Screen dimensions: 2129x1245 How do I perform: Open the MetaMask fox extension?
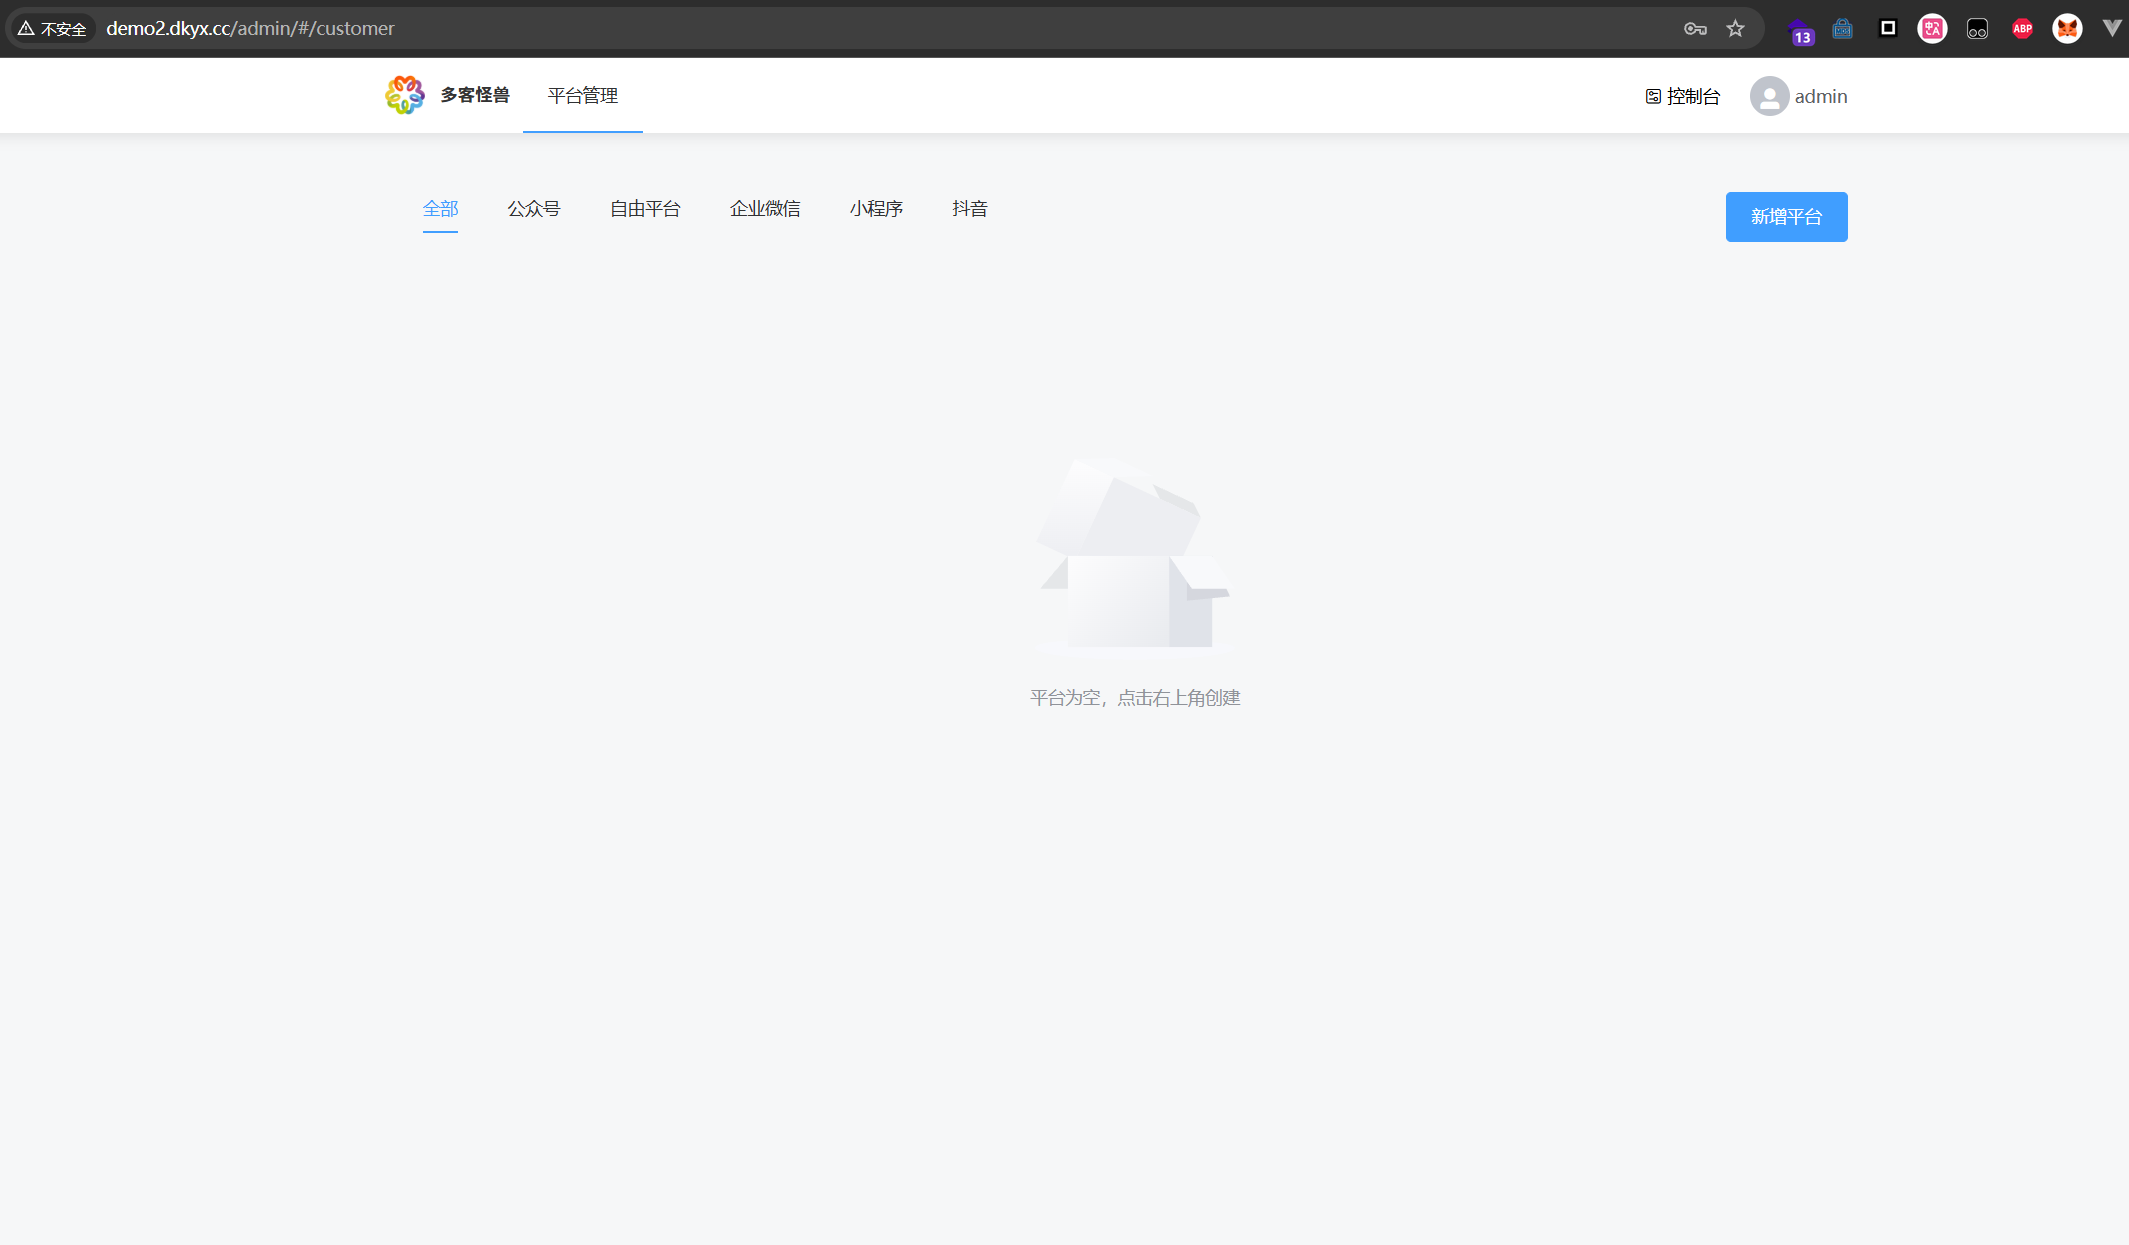click(2067, 29)
